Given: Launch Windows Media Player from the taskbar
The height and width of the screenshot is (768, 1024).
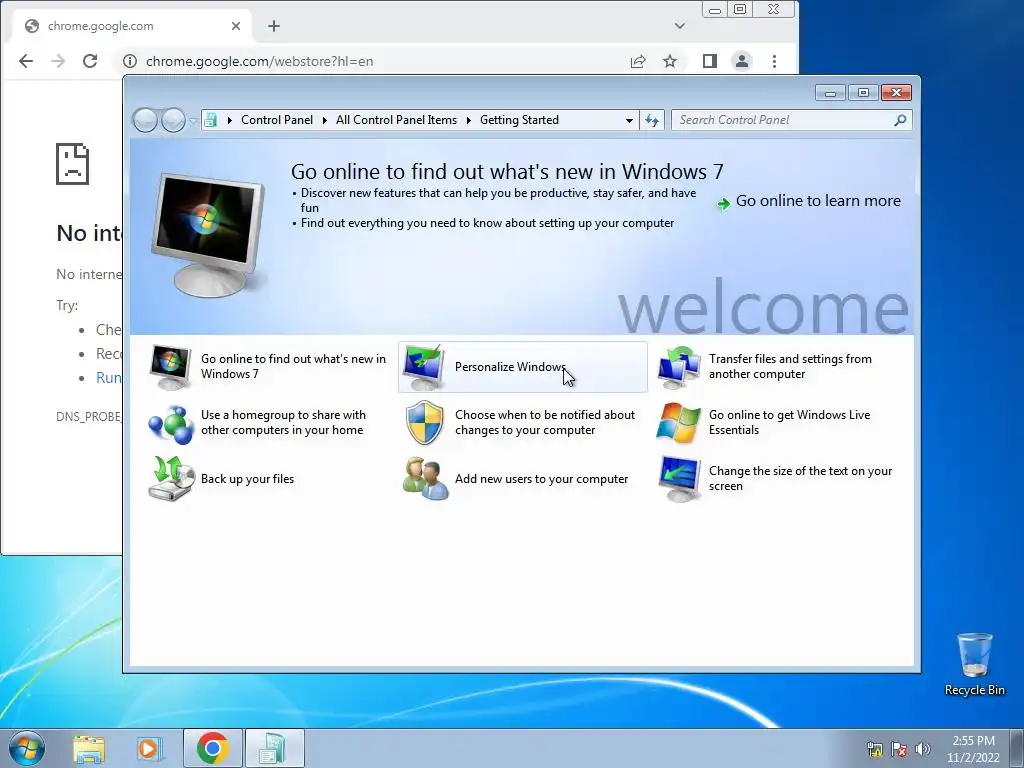Looking at the screenshot, I should point(149,749).
